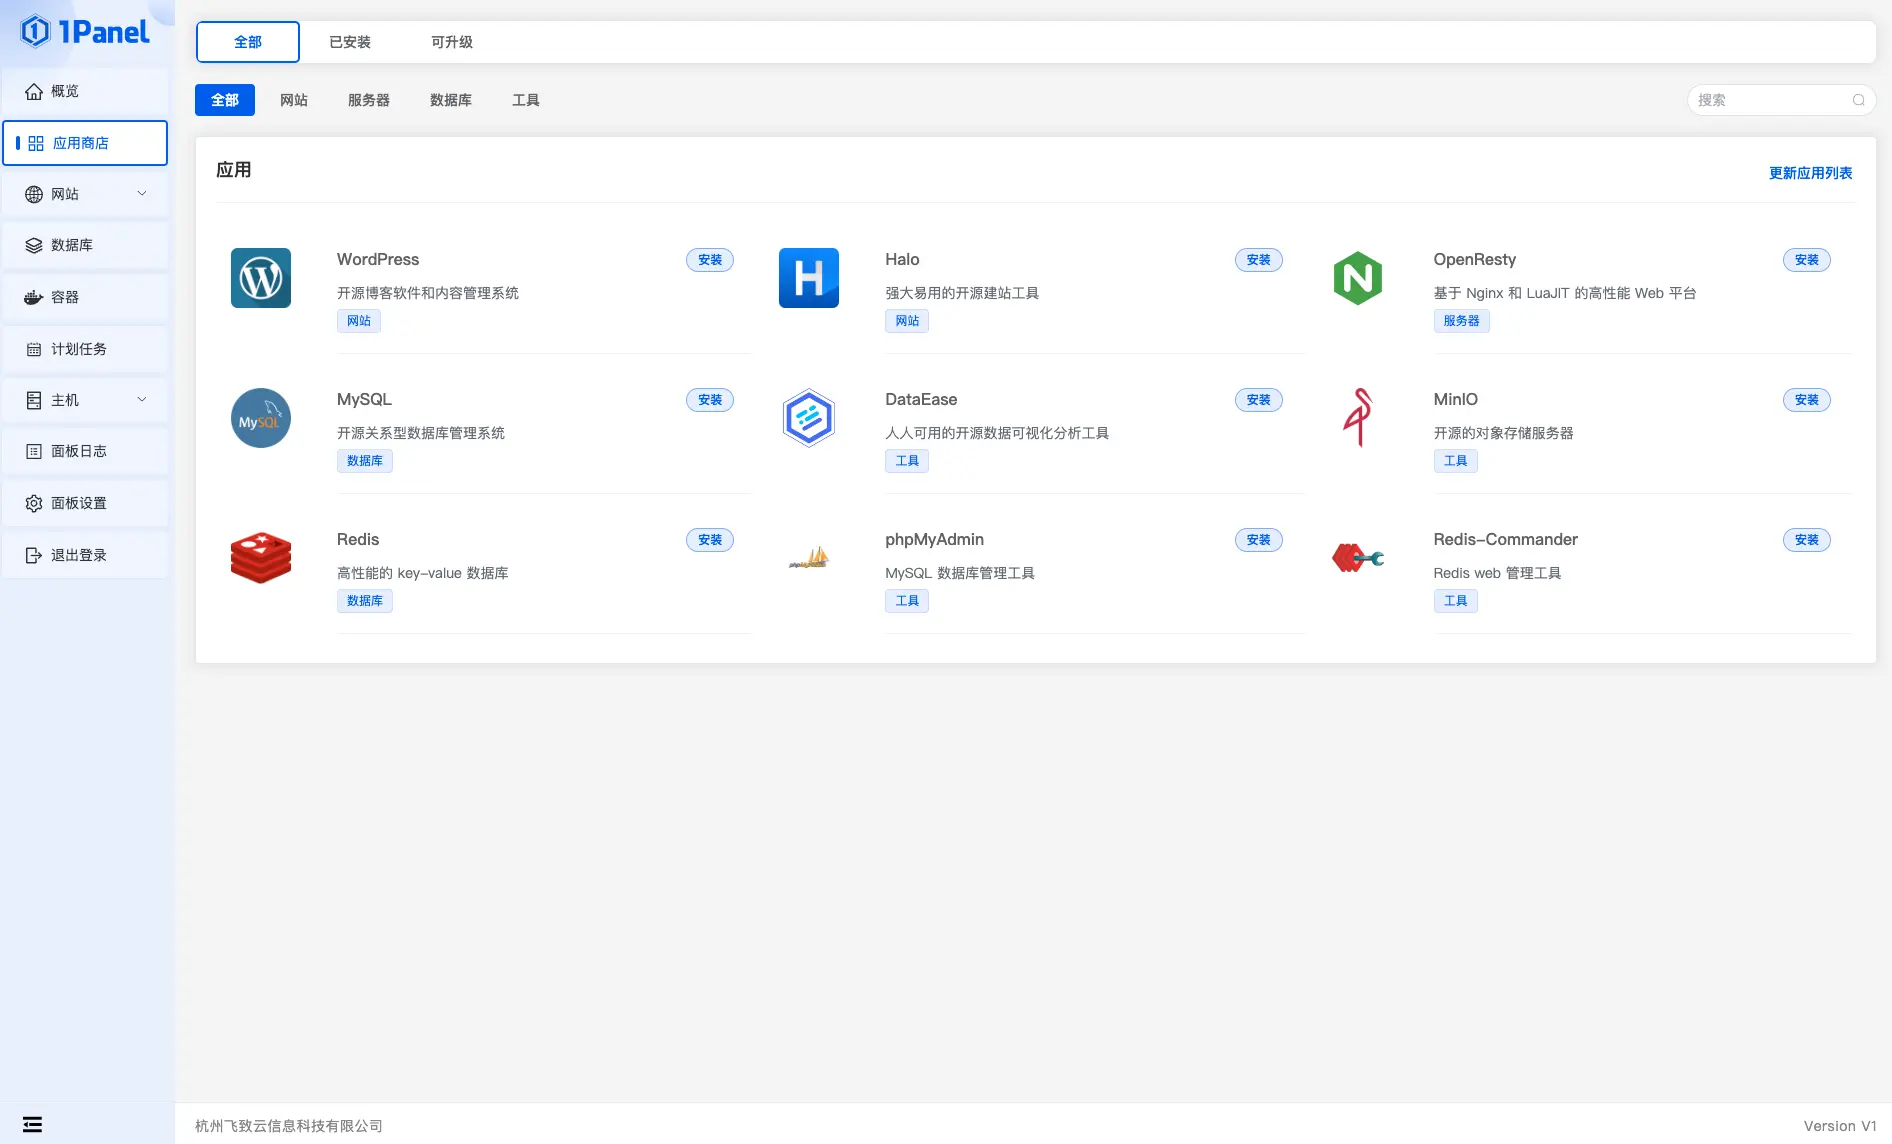Click the 1Panel logo
Screen dimensions: 1892x1144
[x=85, y=31]
